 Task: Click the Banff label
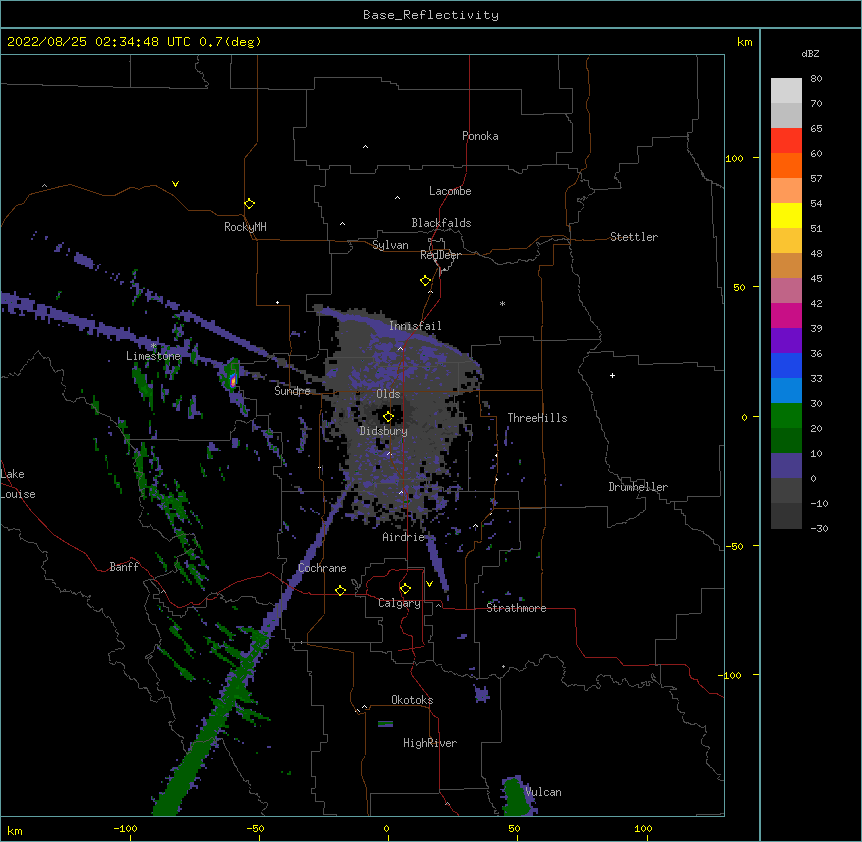pos(124,567)
